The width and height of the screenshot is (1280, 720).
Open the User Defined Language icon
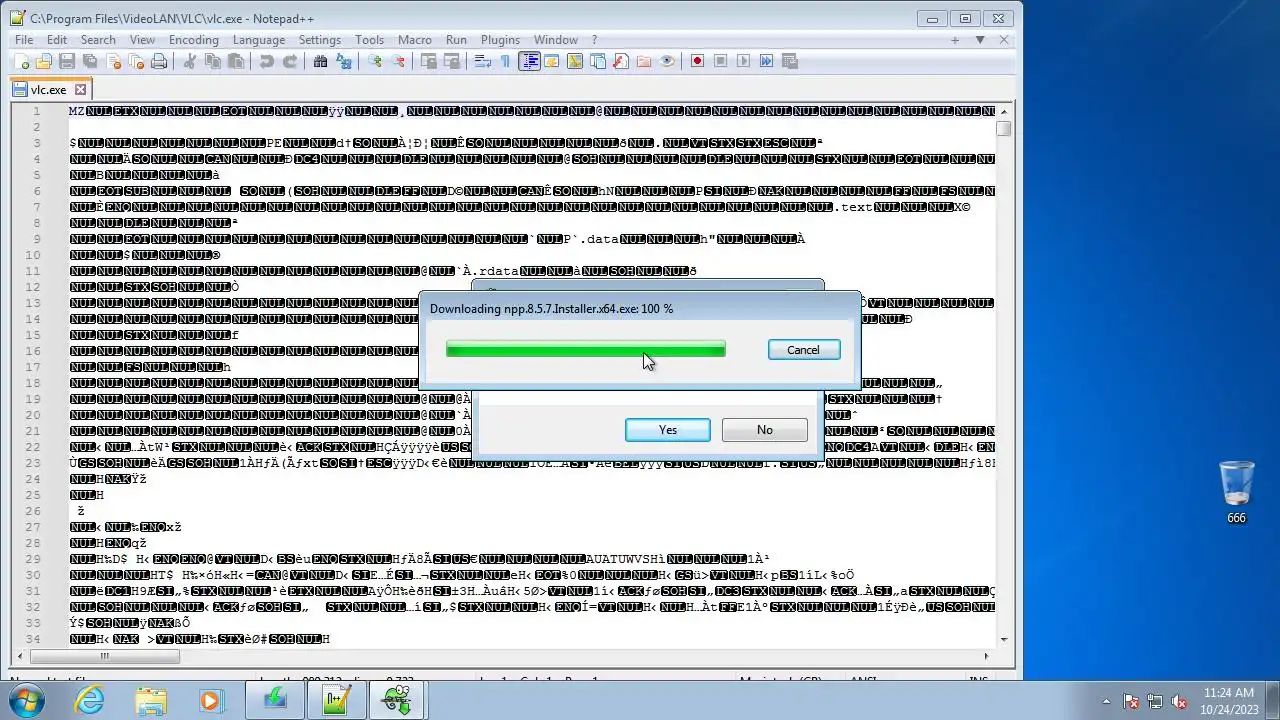(552, 61)
